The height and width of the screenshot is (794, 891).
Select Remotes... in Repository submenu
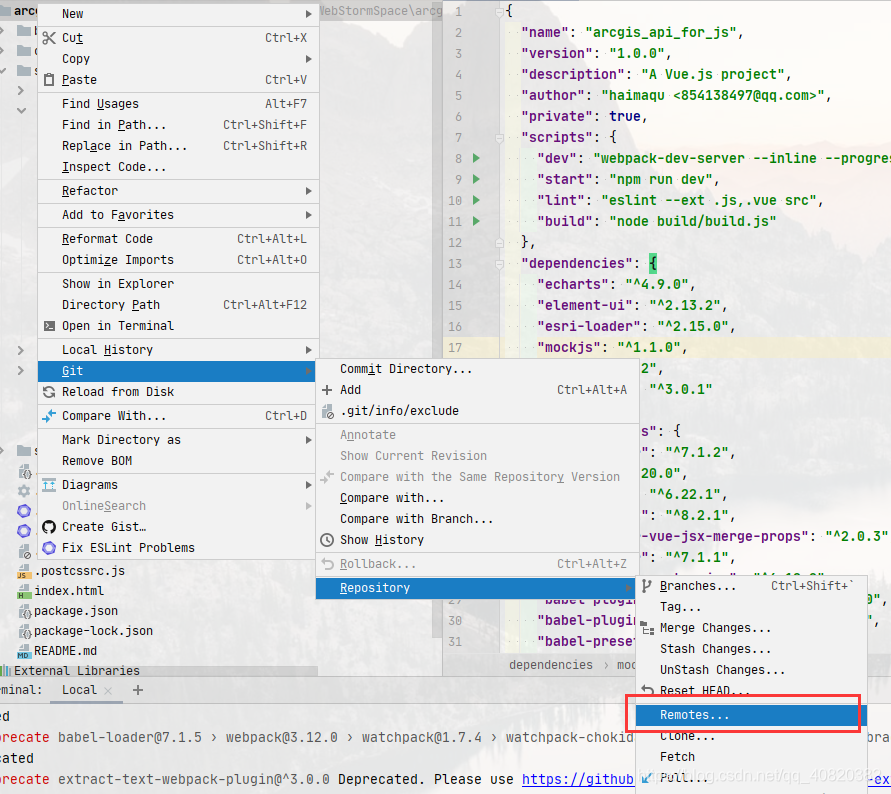point(751,715)
